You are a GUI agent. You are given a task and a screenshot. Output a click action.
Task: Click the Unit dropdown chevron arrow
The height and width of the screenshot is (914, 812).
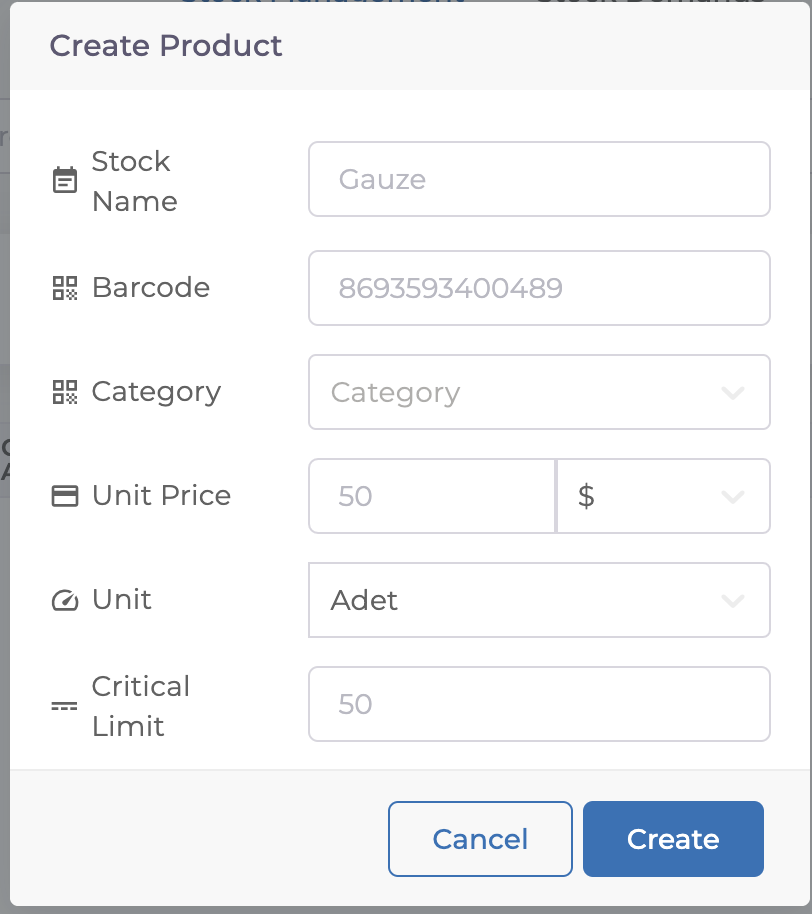(733, 601)
